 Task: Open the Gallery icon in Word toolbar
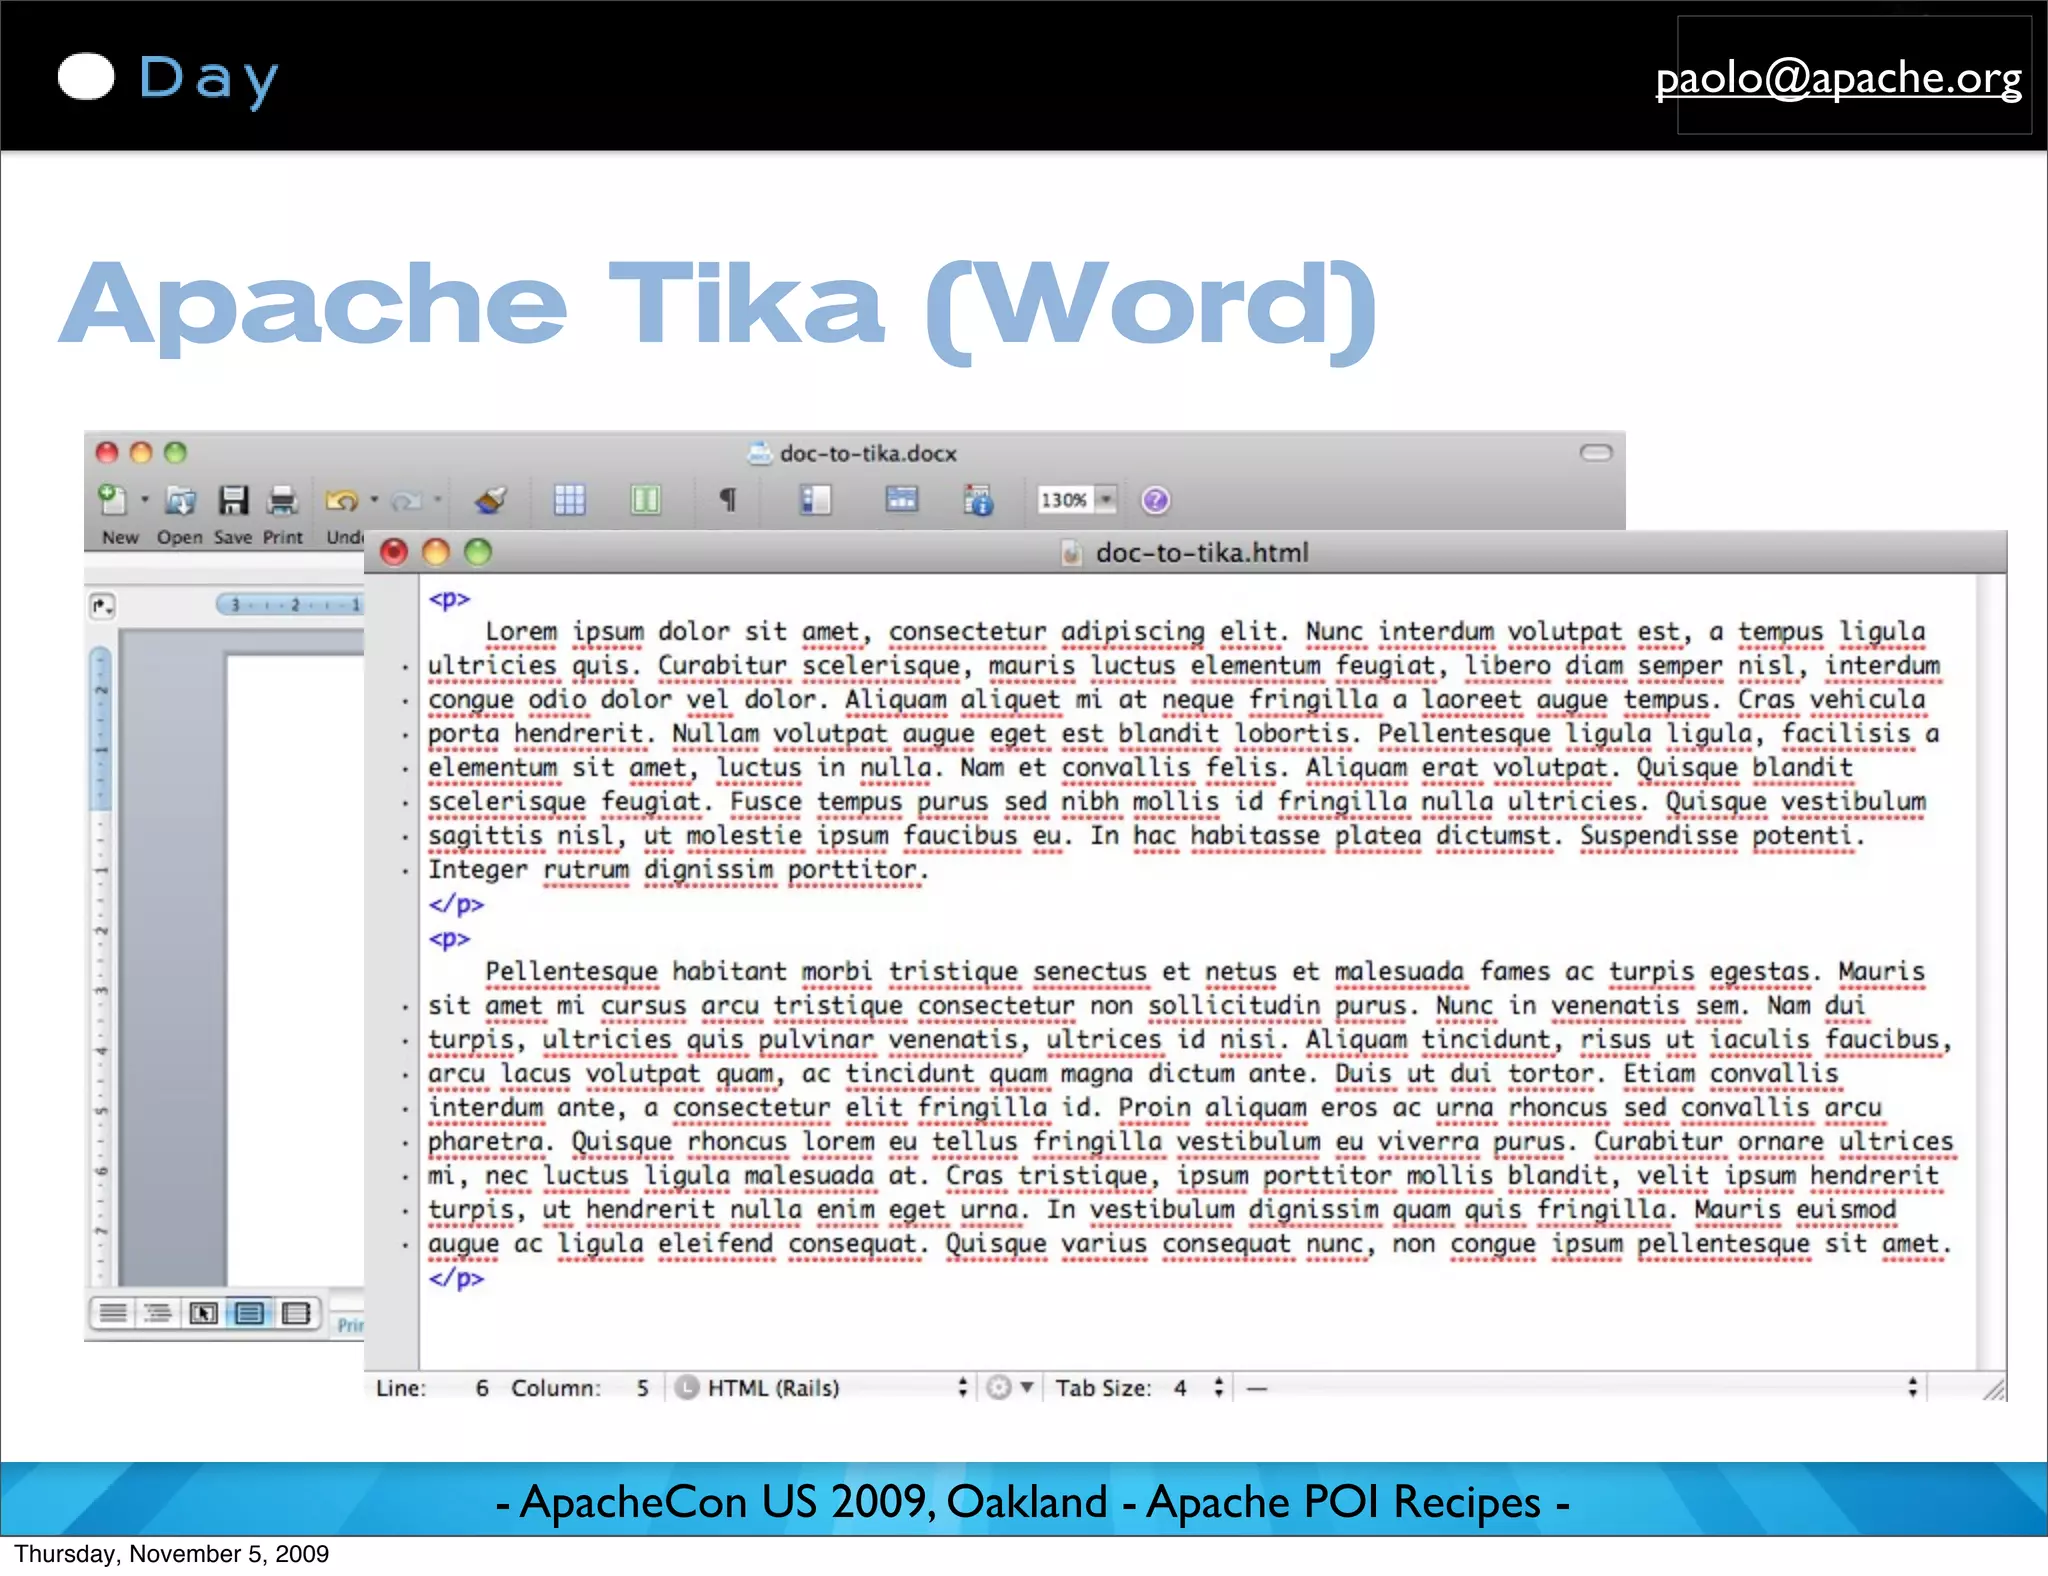(901, 499)
